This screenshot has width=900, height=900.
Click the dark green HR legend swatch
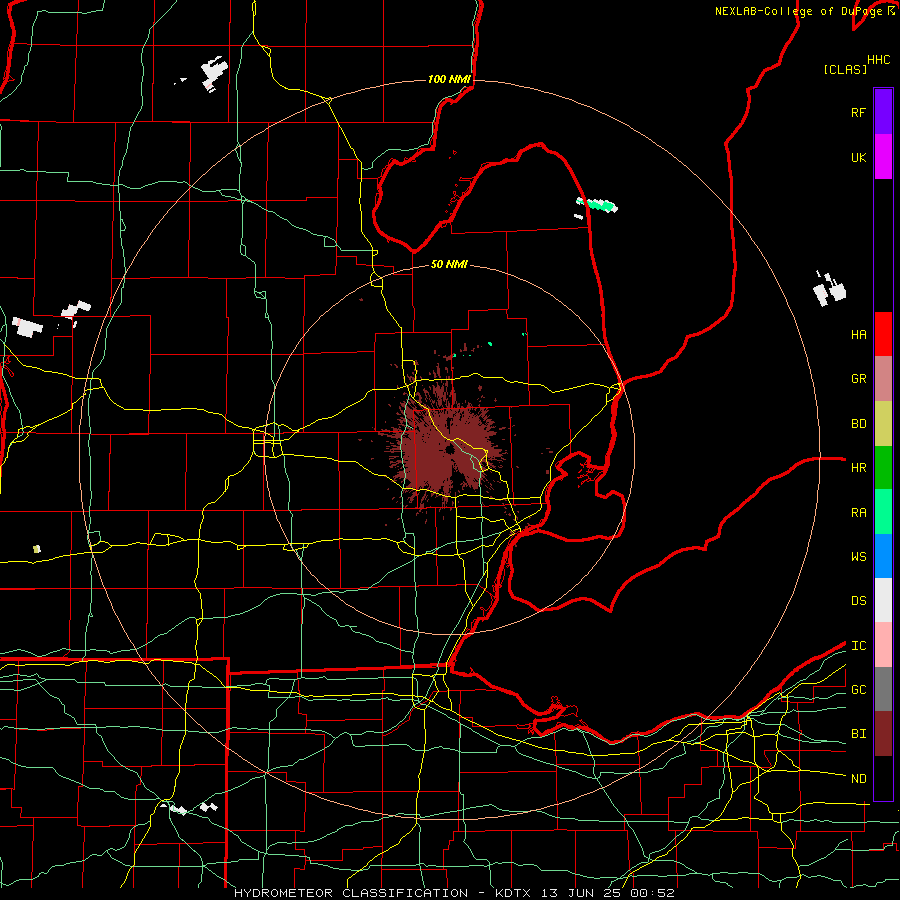pos(883,468)
